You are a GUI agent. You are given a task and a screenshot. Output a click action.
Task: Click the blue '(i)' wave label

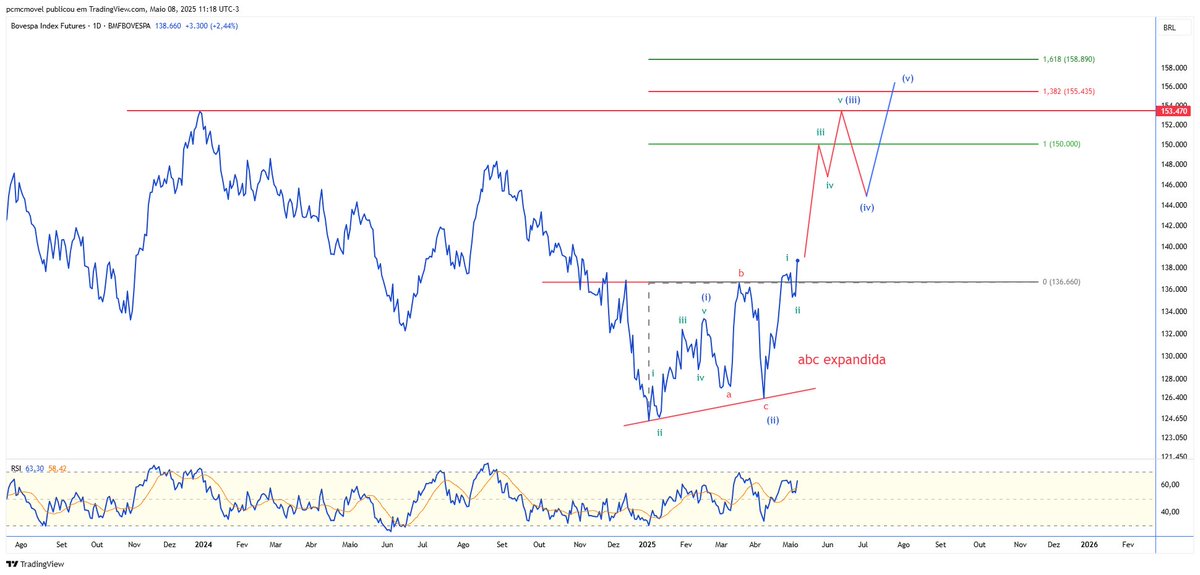pos(705,298)
